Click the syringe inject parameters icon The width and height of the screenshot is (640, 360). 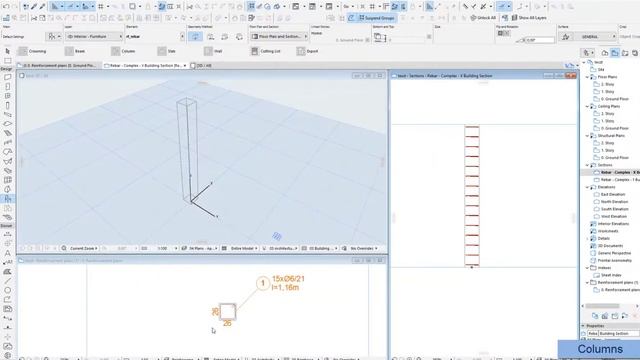[42, 7]
